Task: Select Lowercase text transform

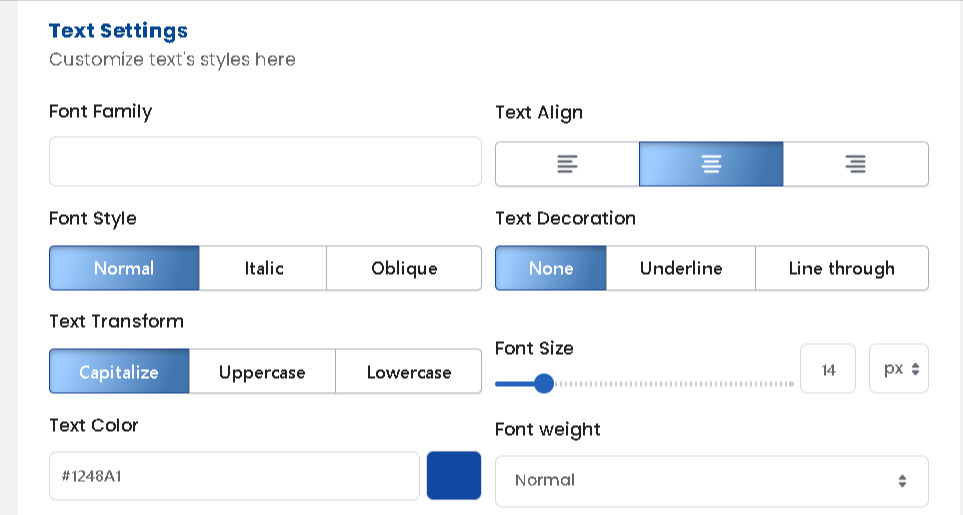Action: click(408, 372)
